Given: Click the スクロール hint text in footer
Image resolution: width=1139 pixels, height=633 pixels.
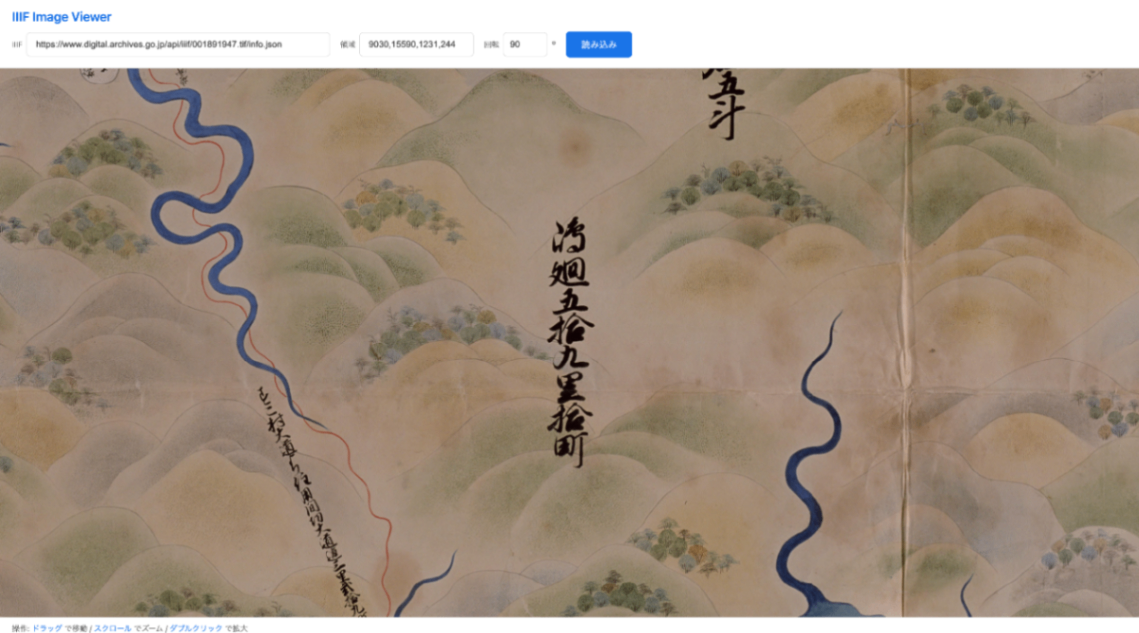Looking at the screenshot, I should (113, 628).
